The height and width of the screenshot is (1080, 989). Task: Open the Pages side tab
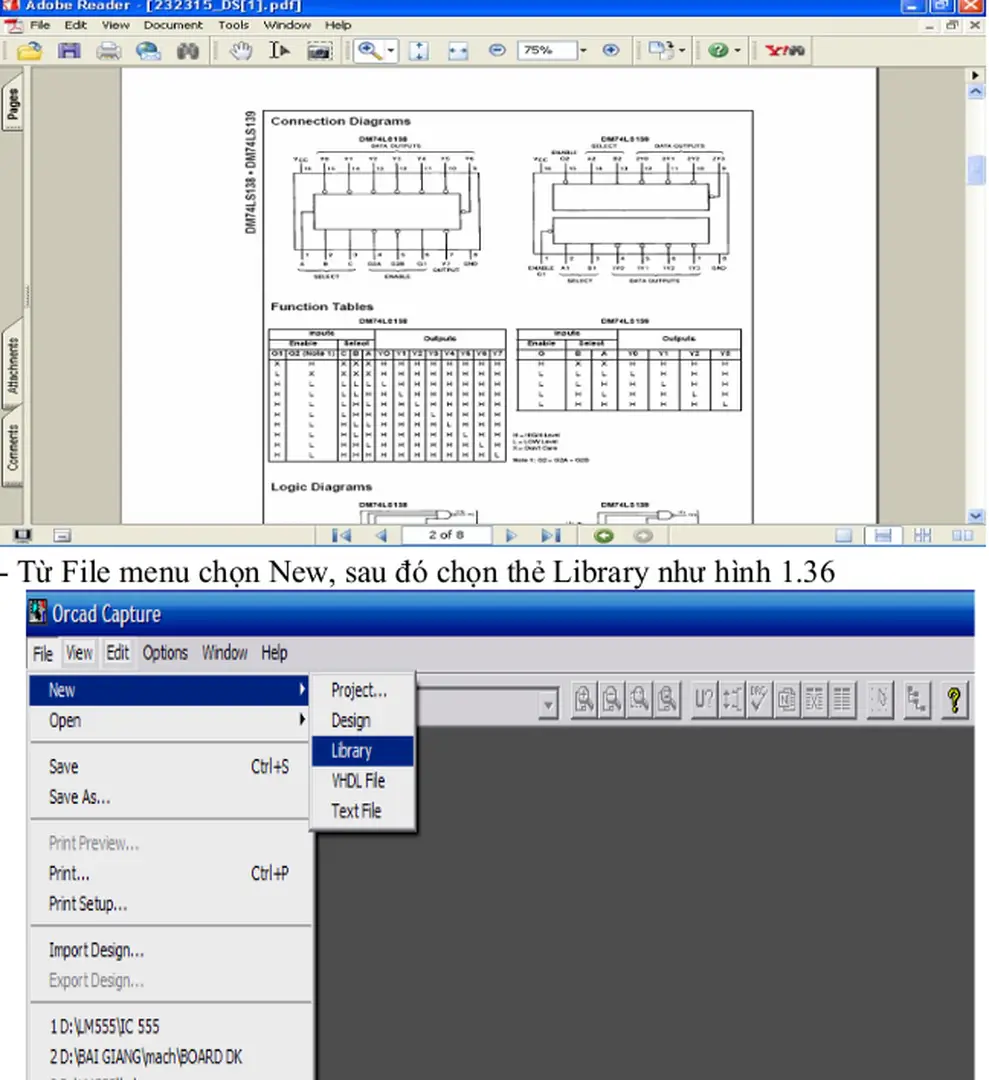coord(13,105)
